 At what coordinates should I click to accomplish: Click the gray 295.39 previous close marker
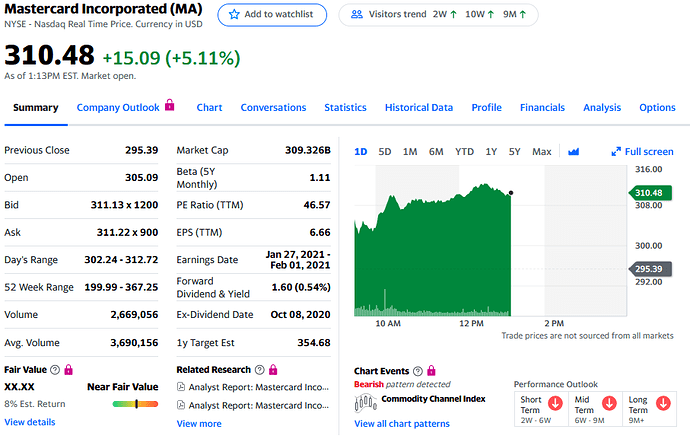pyautogui.click(x=650, y=269)
